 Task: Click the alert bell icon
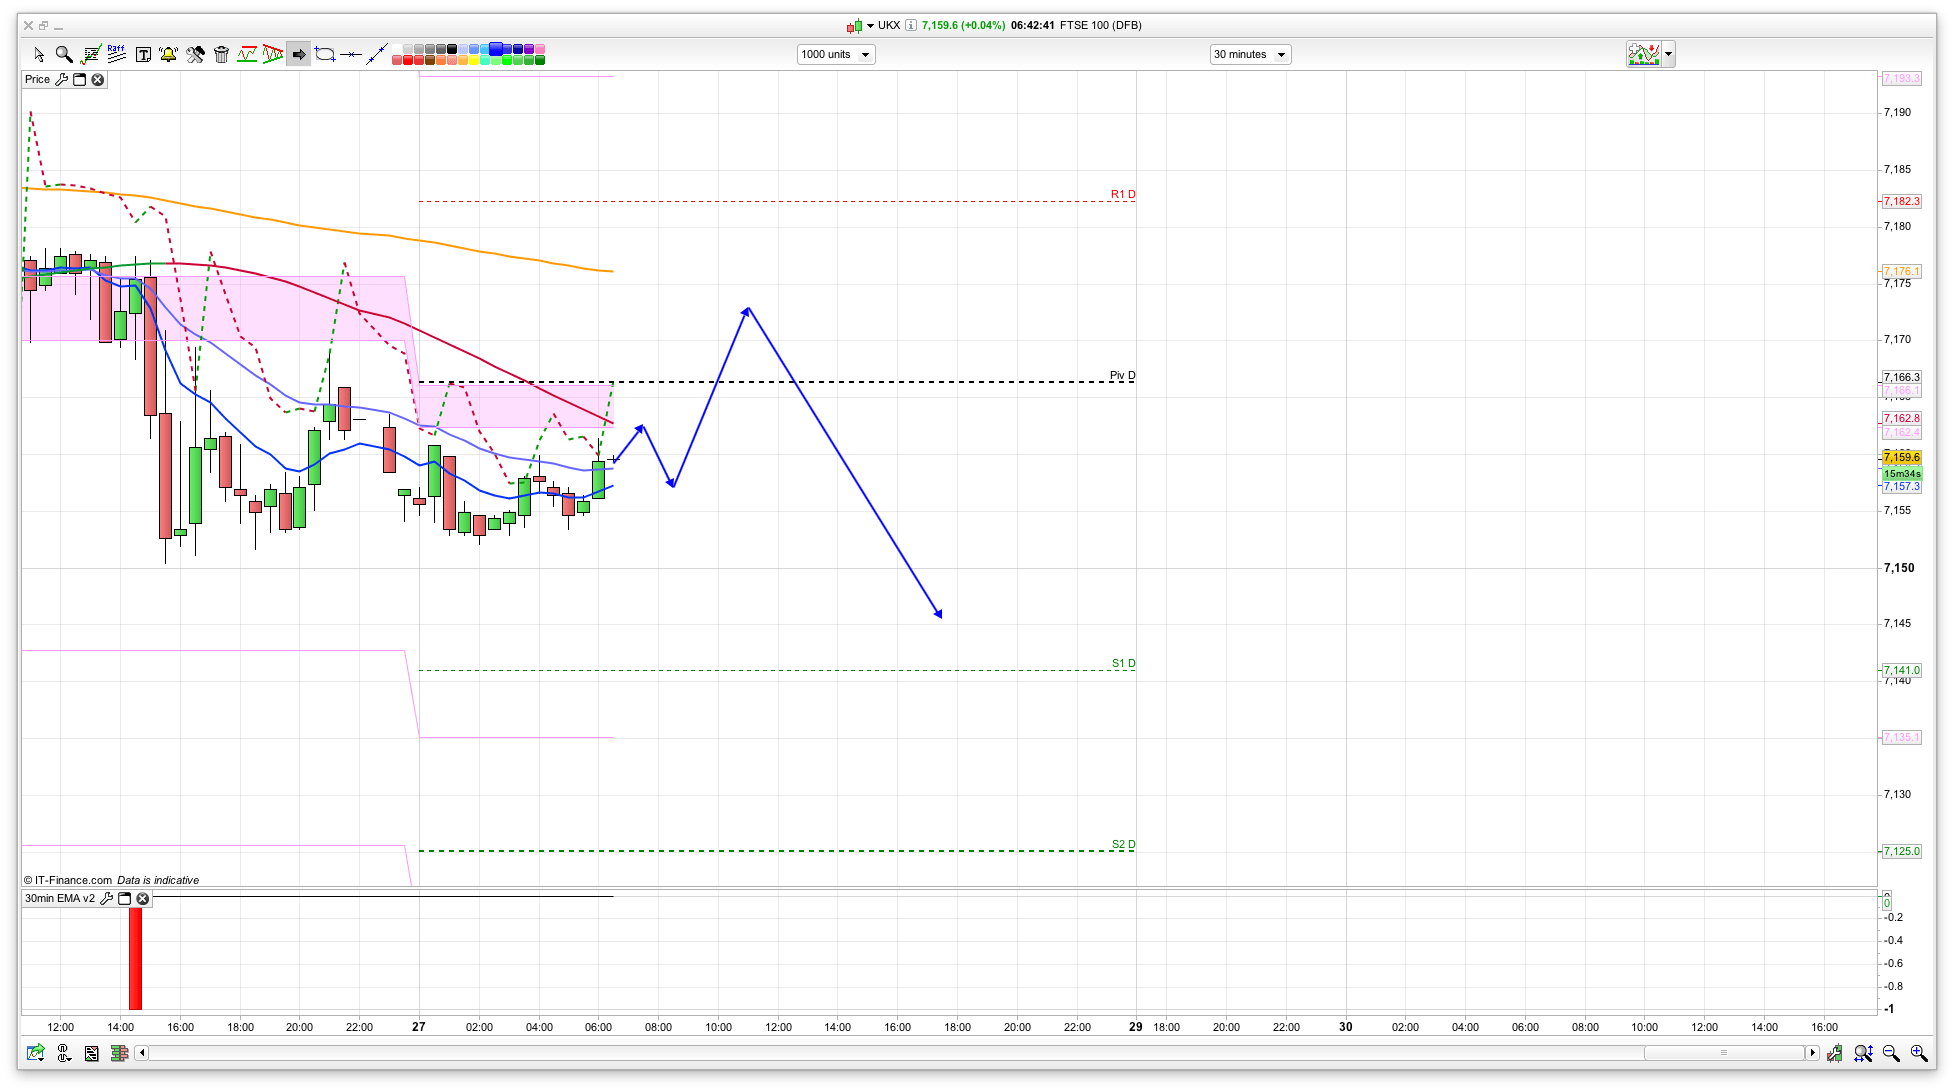168,54
